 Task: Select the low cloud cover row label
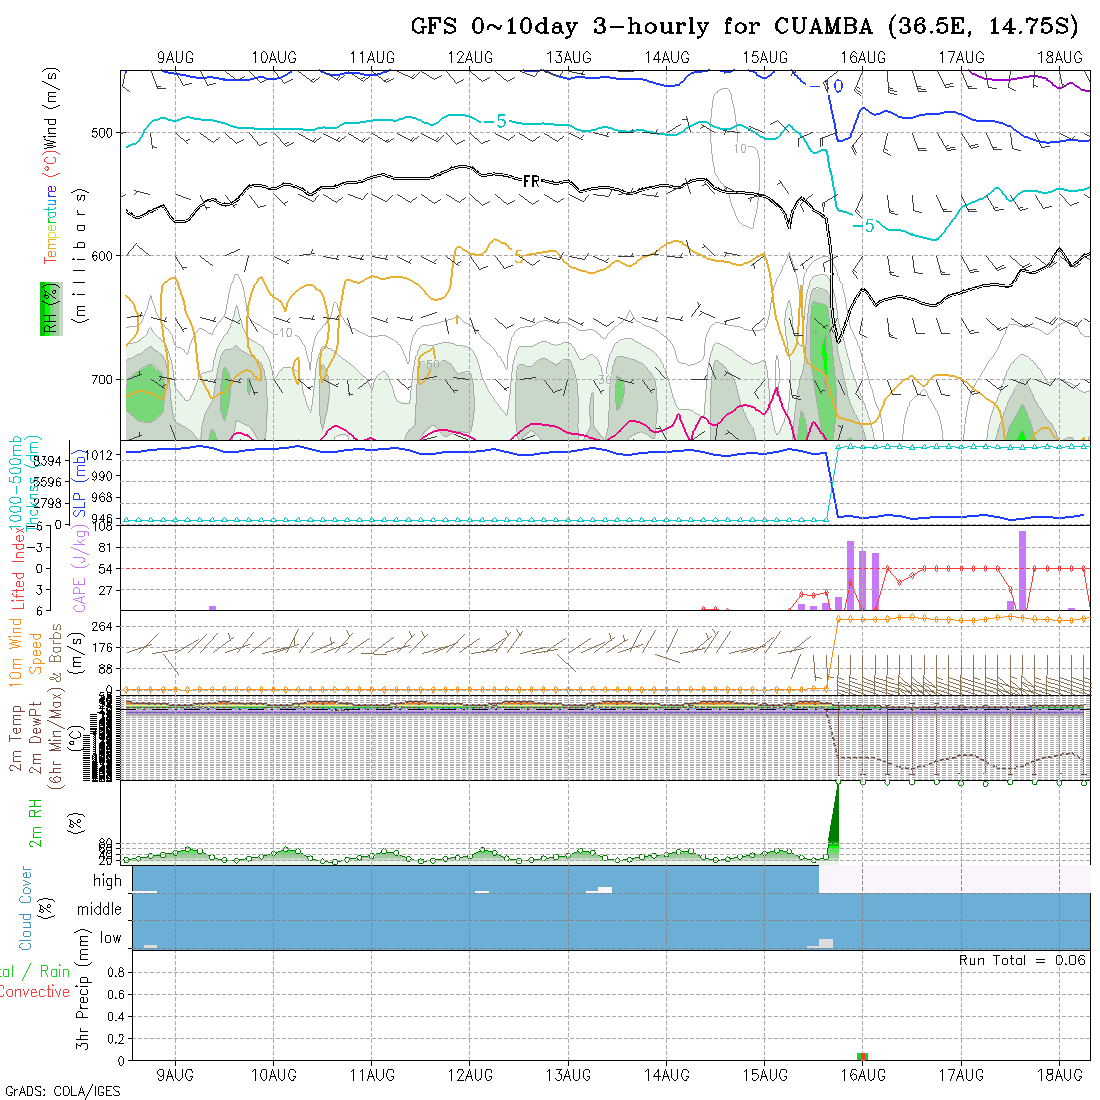(111, 938)
